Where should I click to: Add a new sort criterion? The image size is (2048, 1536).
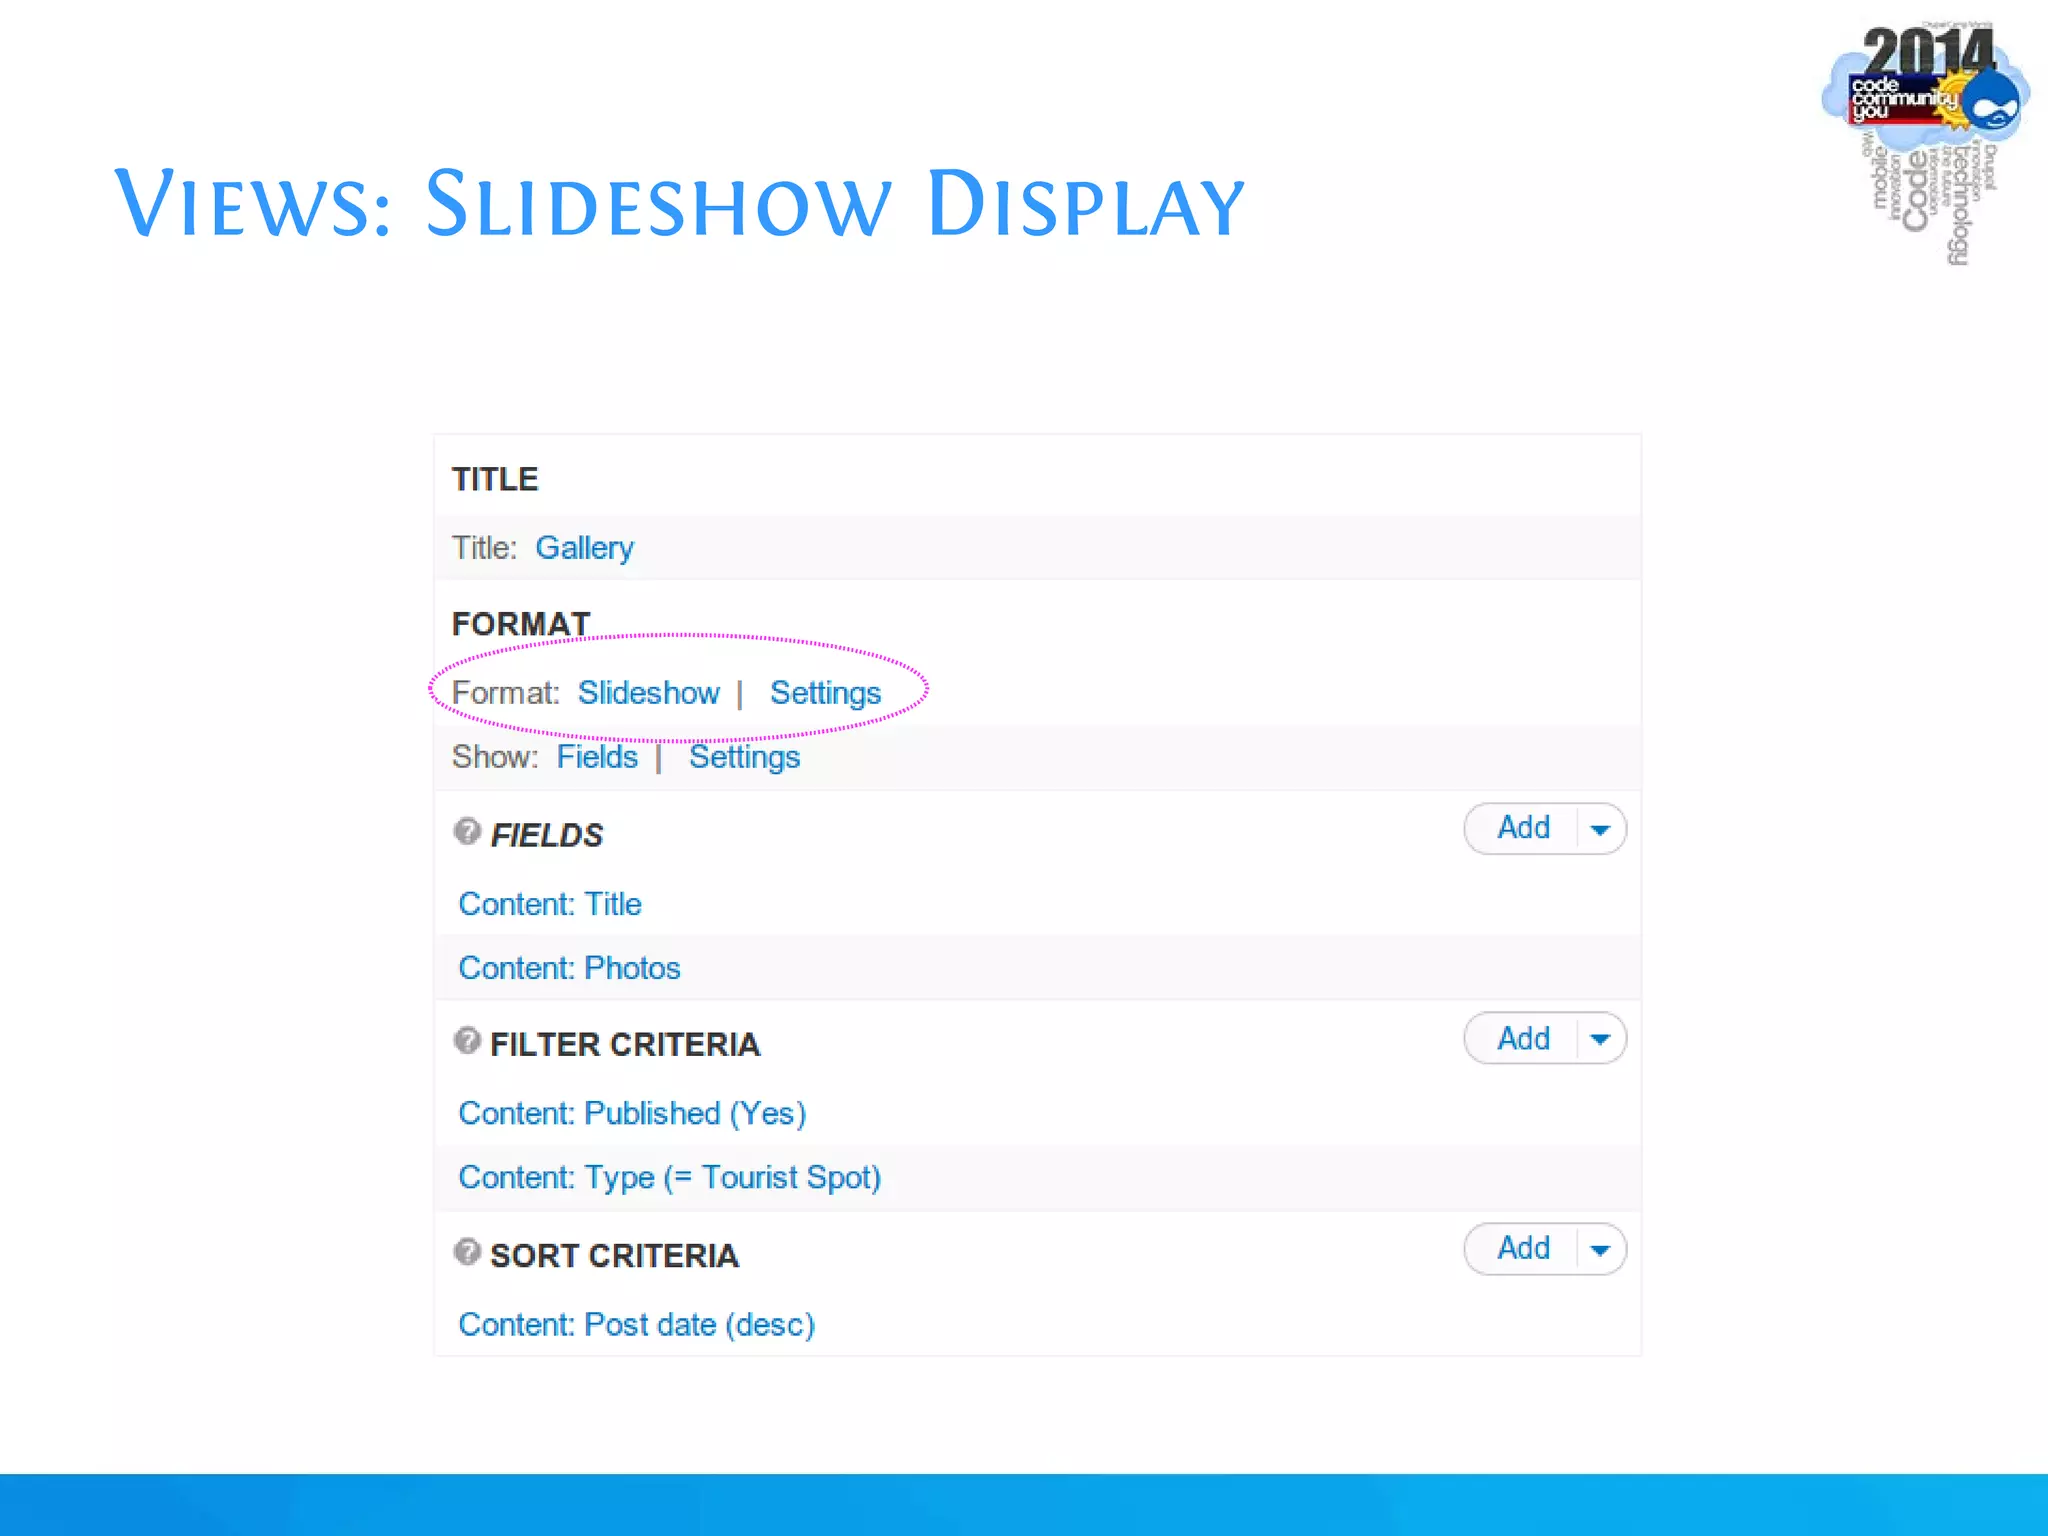point(1523,1248)
